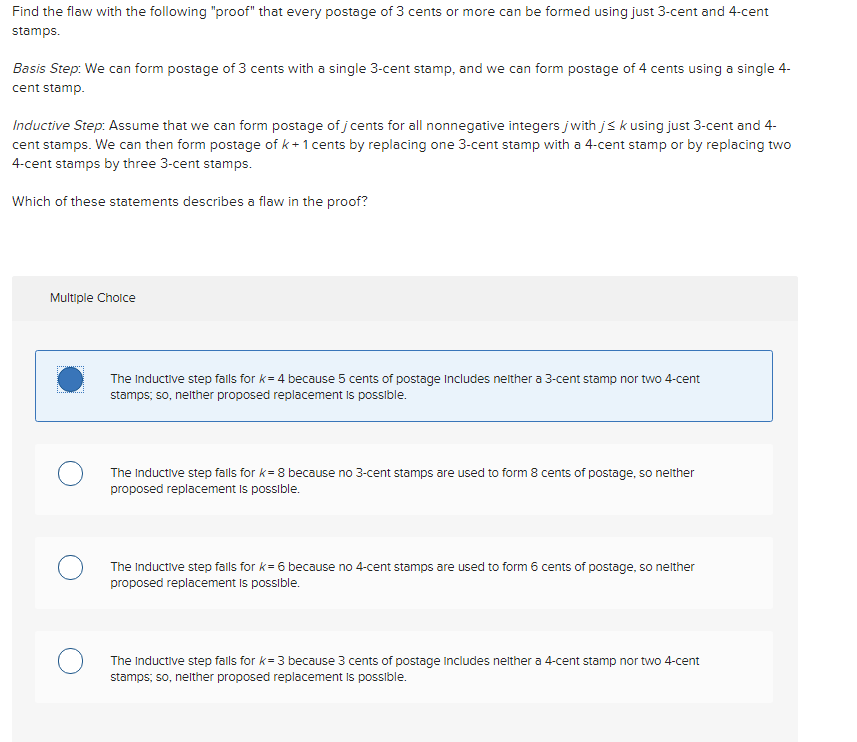Click the opening "Find the flaw" sentence
The image size is (857, 742).
pos(390,21)
